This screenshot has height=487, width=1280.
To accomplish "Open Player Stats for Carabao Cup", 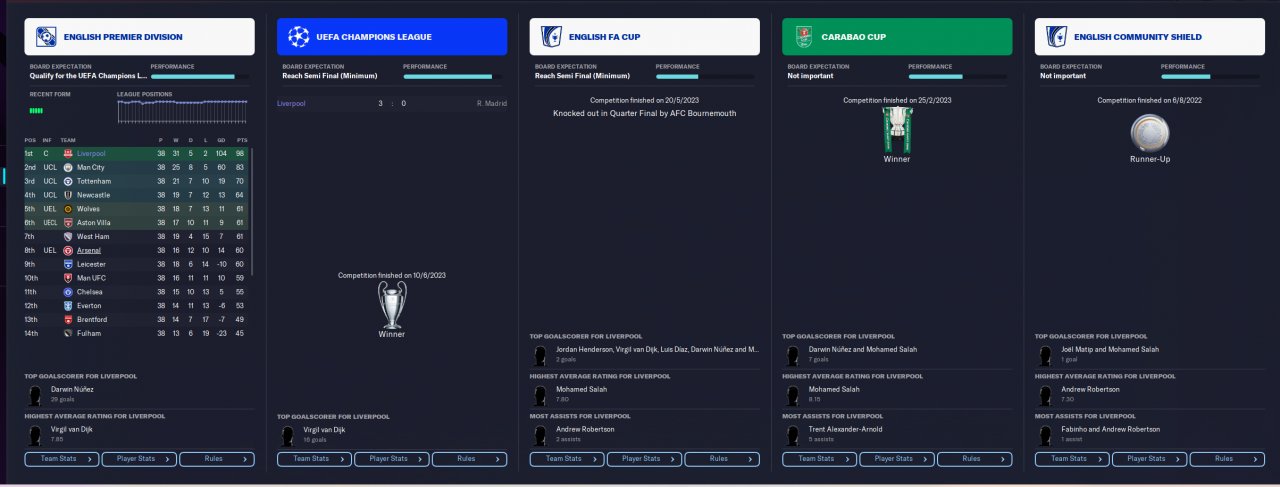I will (x=897, y=459).
